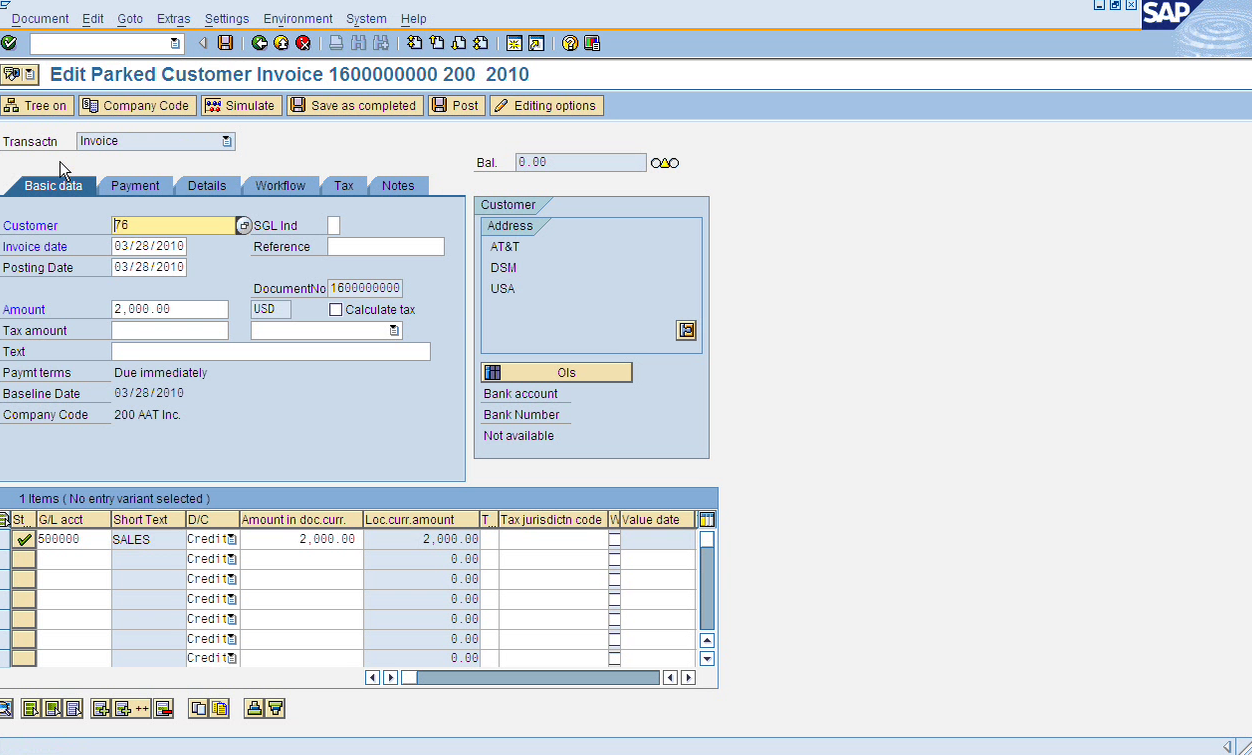Viewport: 1252px width, 755px height.
Task: Click the Print icon in toolbar
Action: pos(337,43)
